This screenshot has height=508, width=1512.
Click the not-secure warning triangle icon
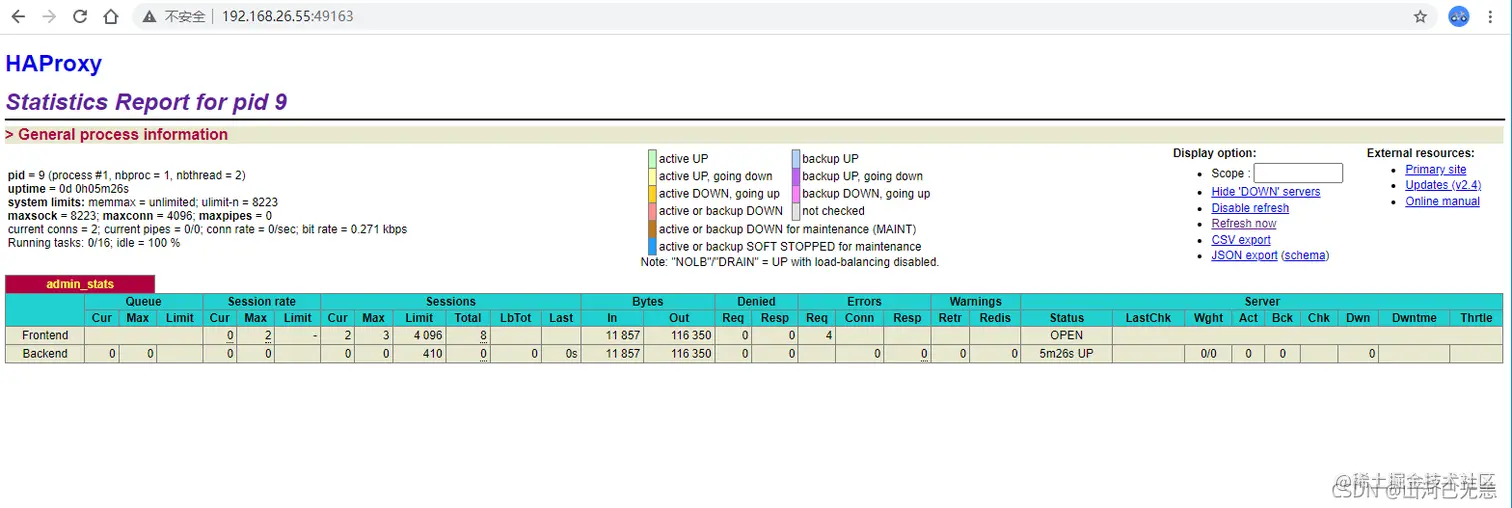150,17
